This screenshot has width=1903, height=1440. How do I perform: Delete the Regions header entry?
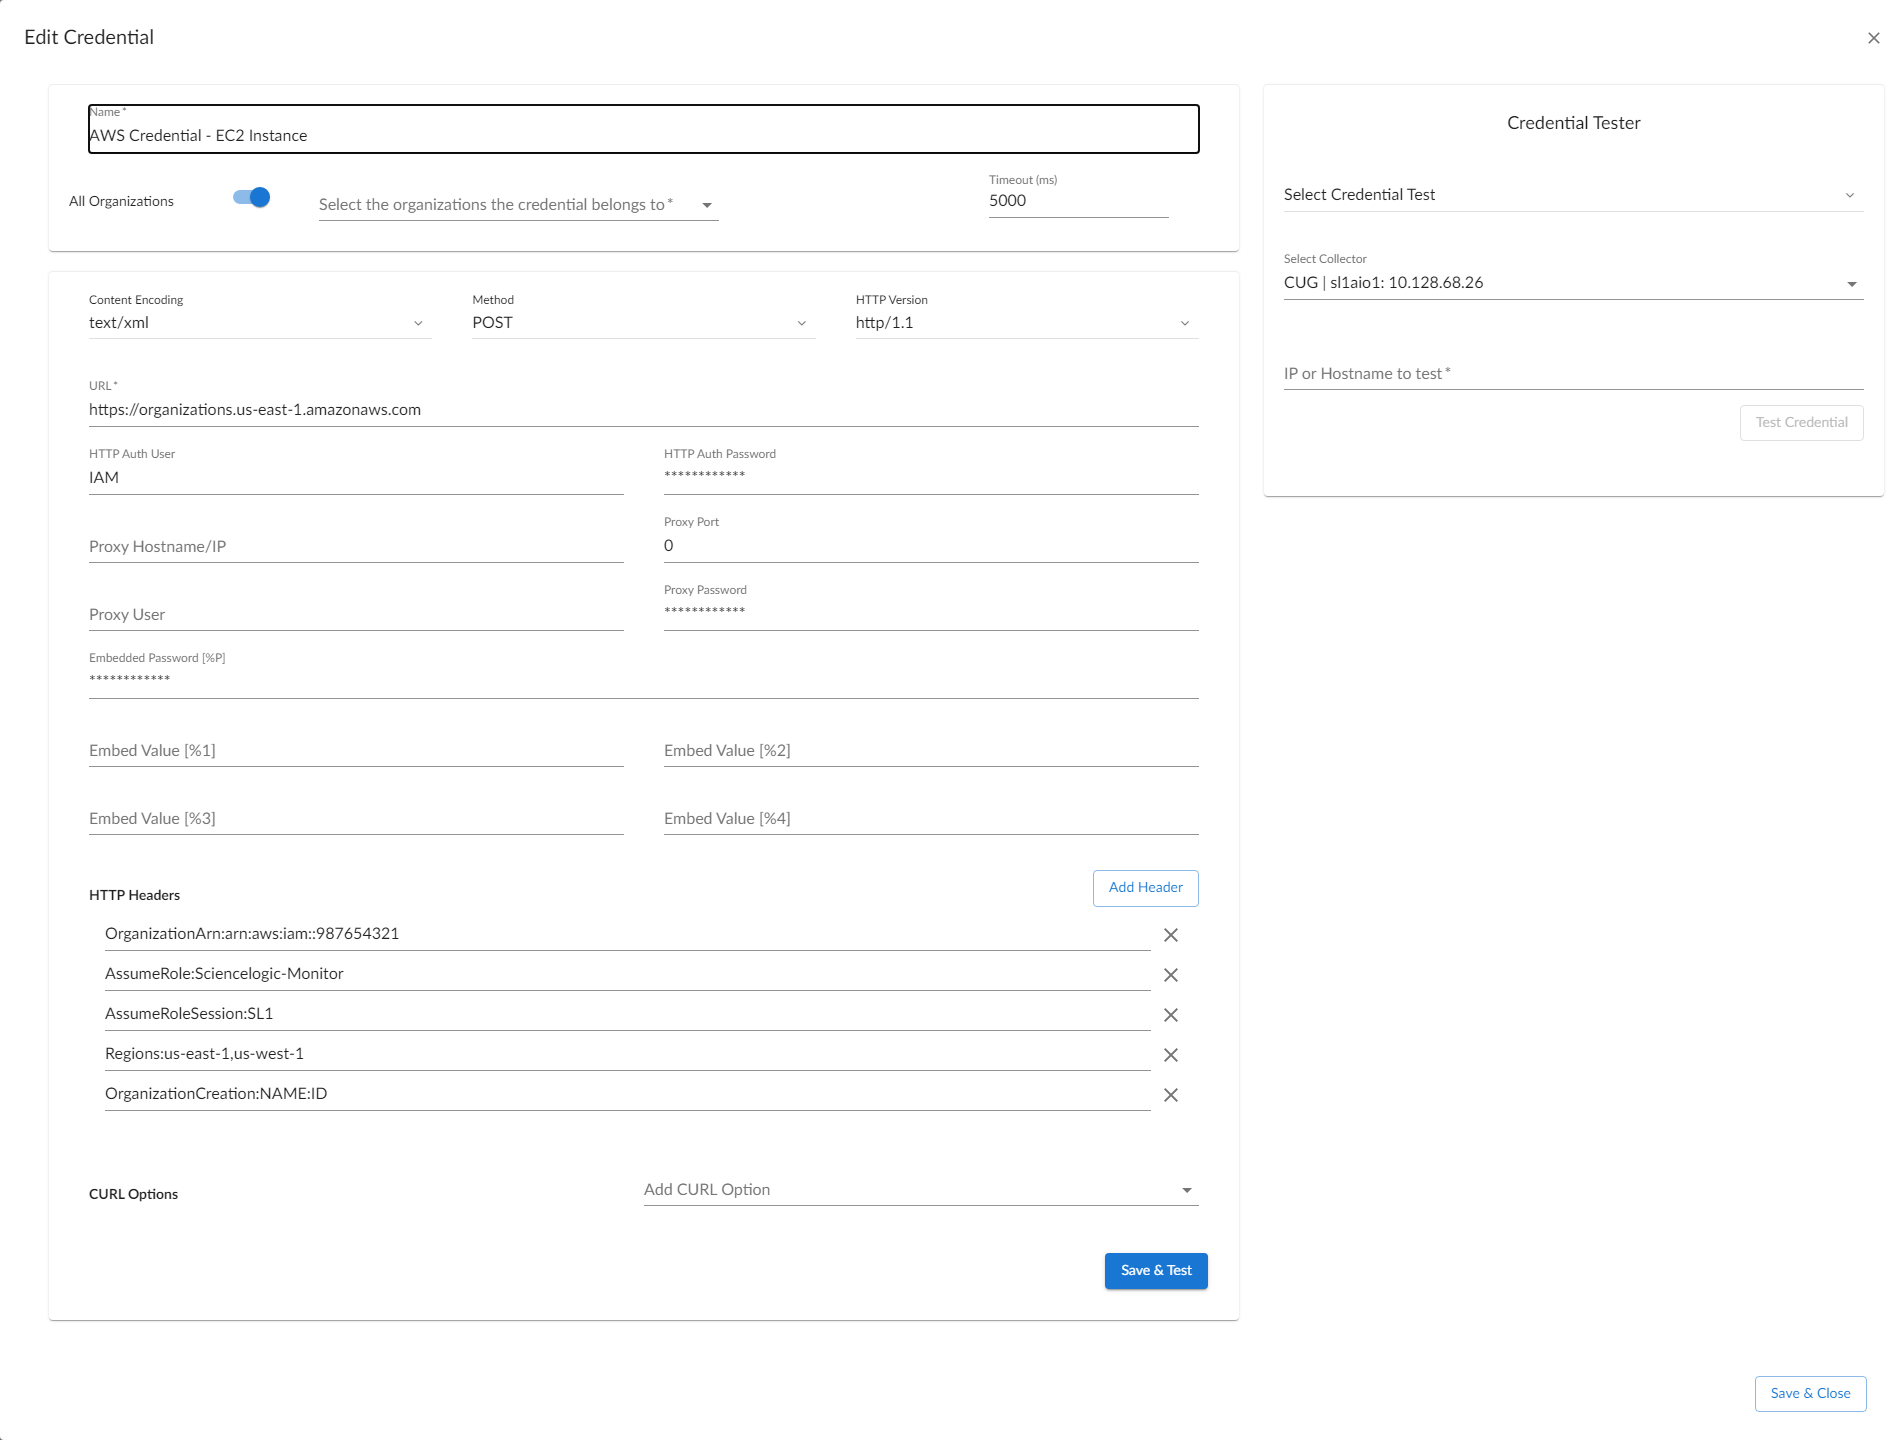tap(1170, 1055)
